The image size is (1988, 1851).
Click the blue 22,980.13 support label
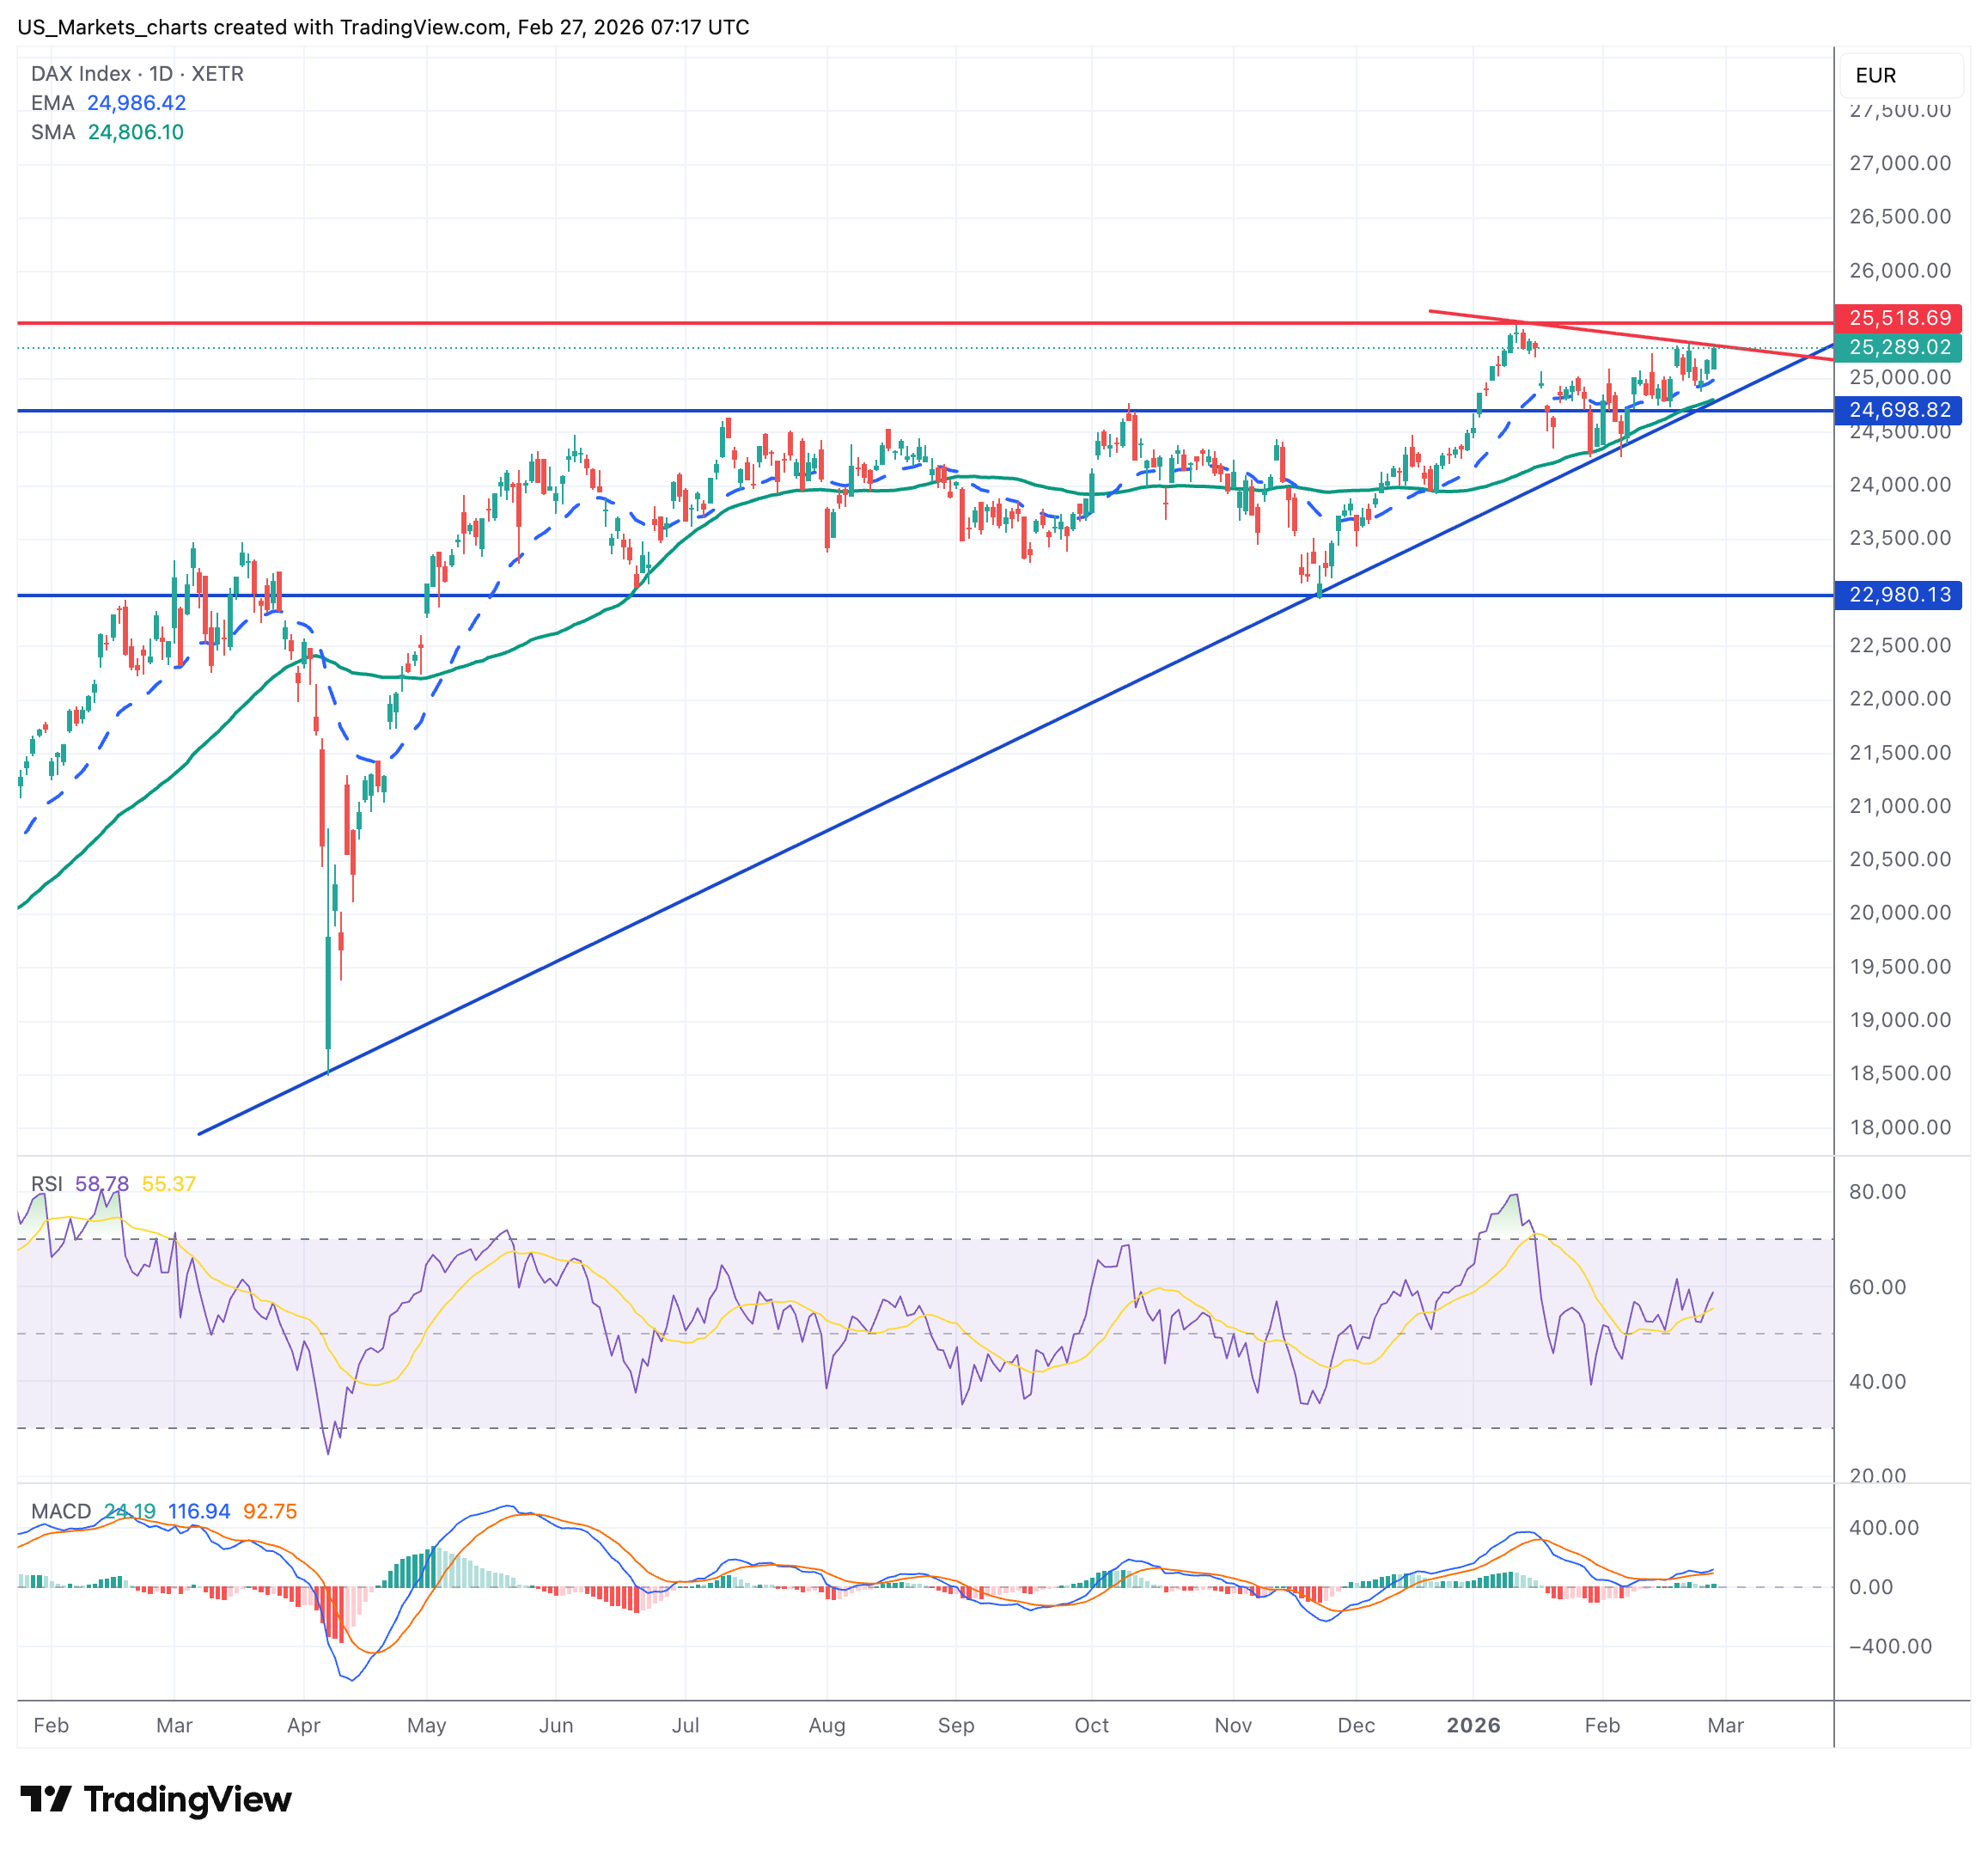point(1898,595)
